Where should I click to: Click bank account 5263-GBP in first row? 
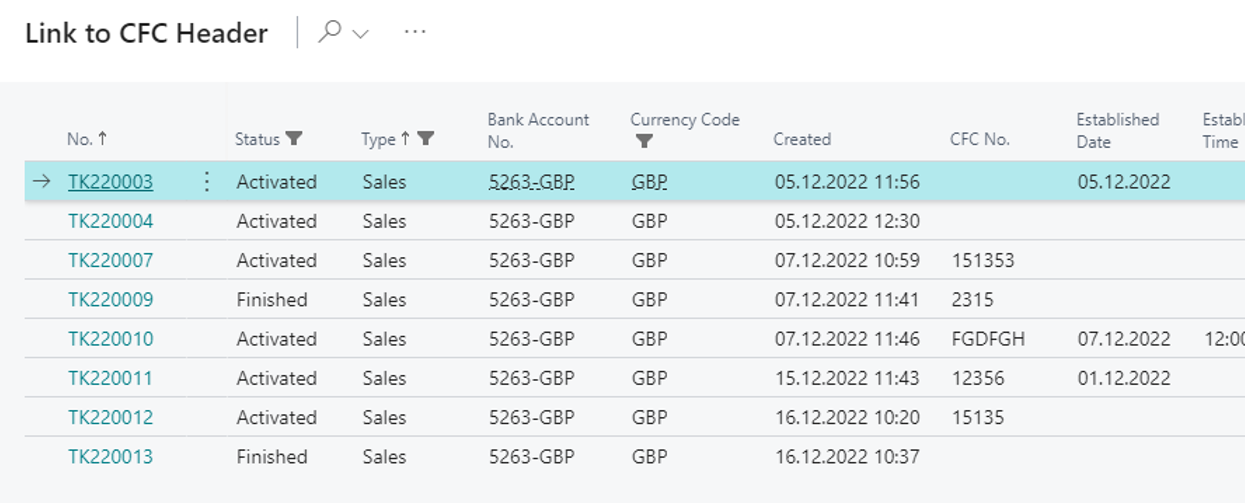coord(531,182)
